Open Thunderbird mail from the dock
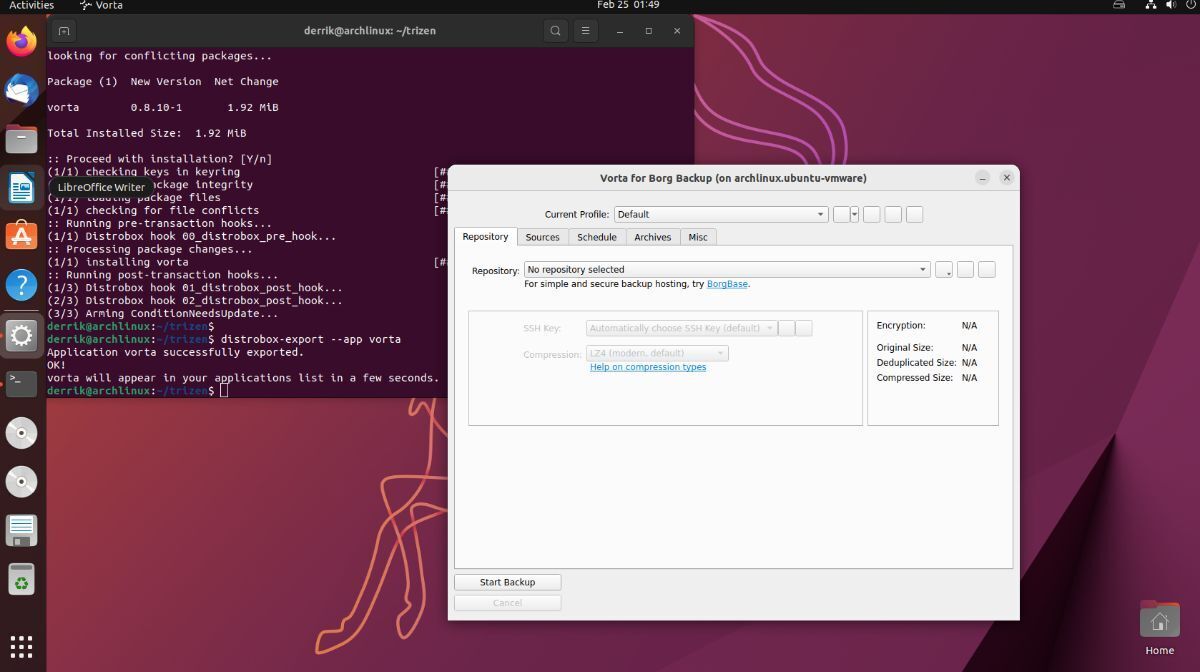This screenshot has height=672, width=1200. pyautogui.click(x=21, y=90)
